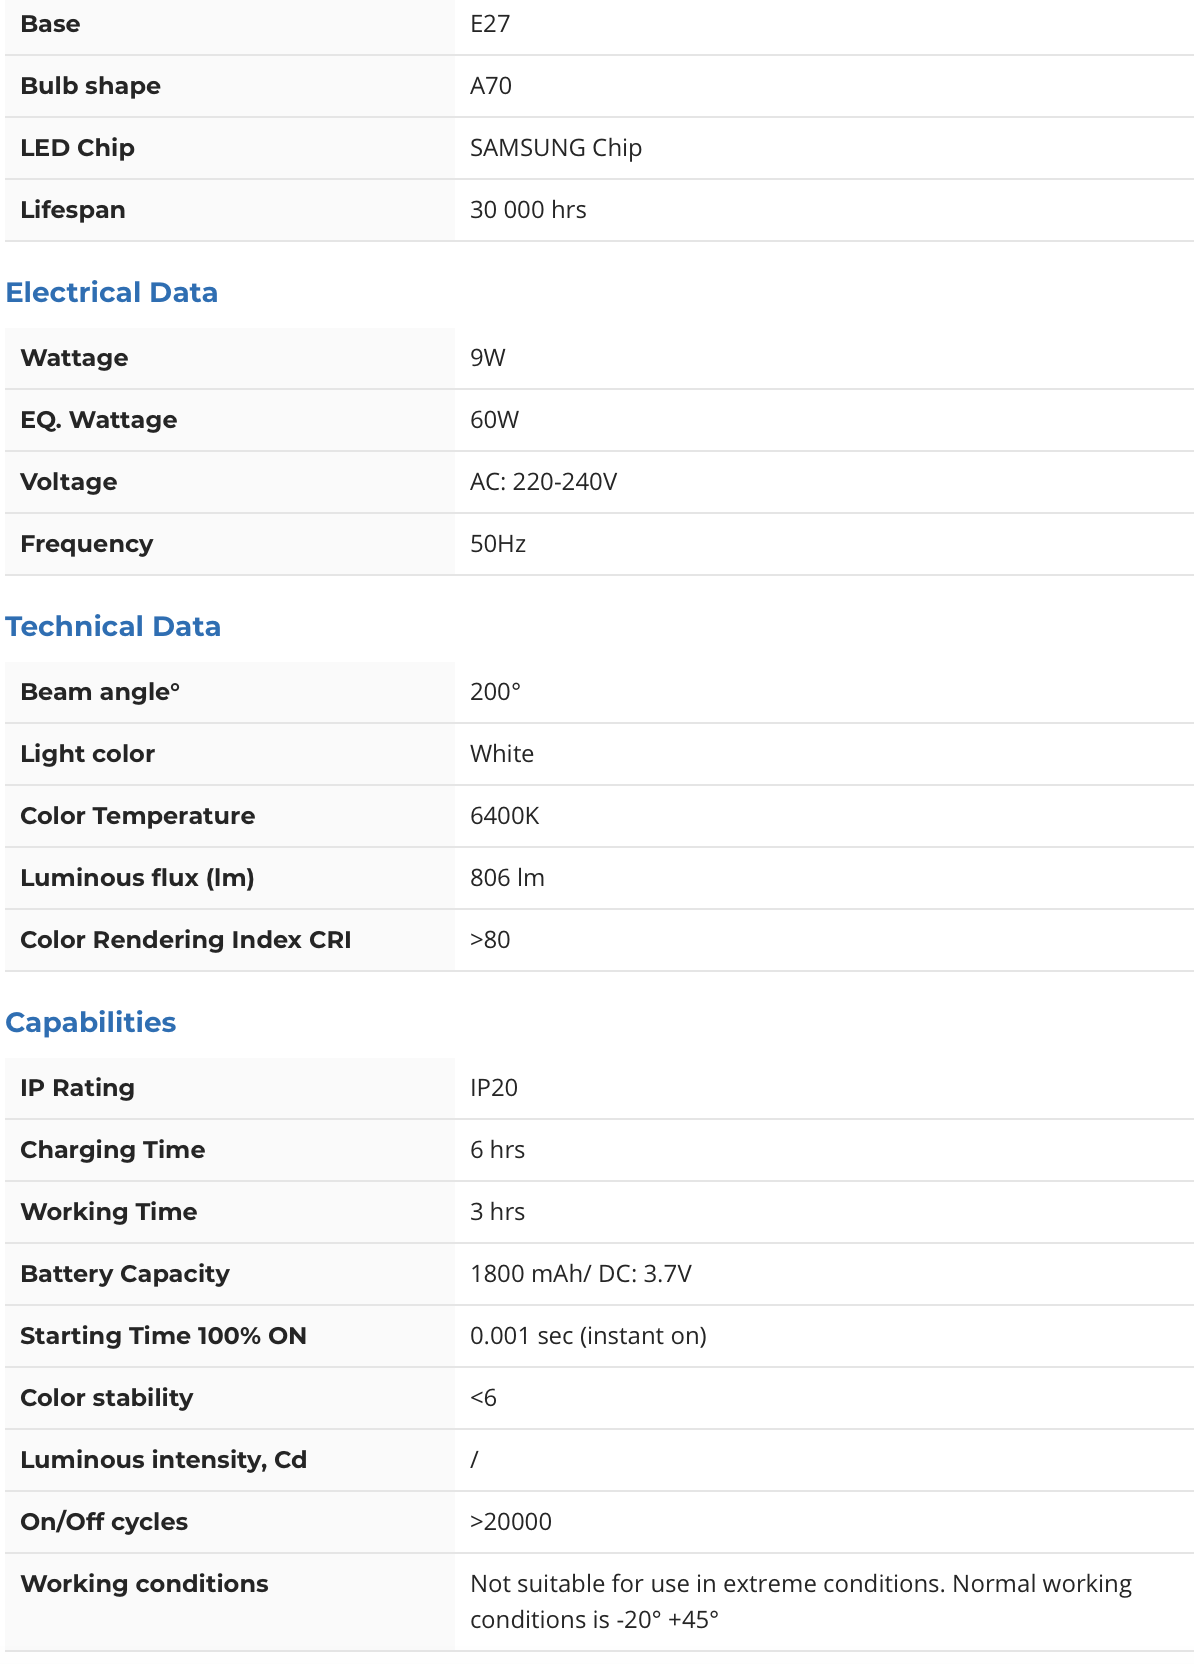This screenshot has height=1664, width=1194.
Task: Select the >20000 on/off cycles value
Action: coord(511,1522)
